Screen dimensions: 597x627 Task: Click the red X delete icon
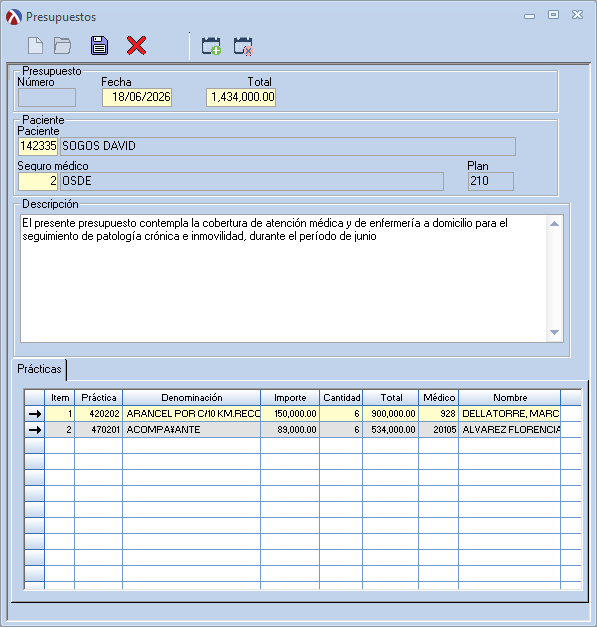point(136,45)
